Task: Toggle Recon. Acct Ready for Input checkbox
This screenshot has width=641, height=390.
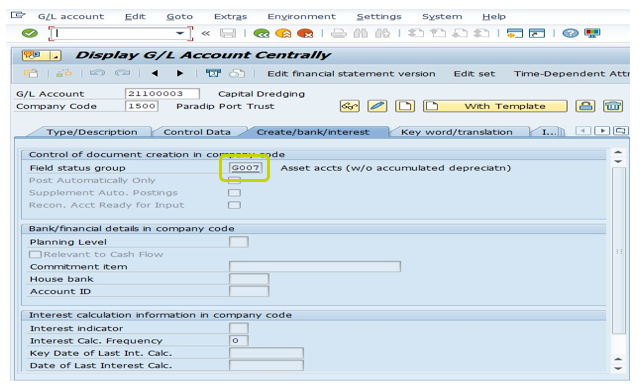Action: click(x=234, y=205)
